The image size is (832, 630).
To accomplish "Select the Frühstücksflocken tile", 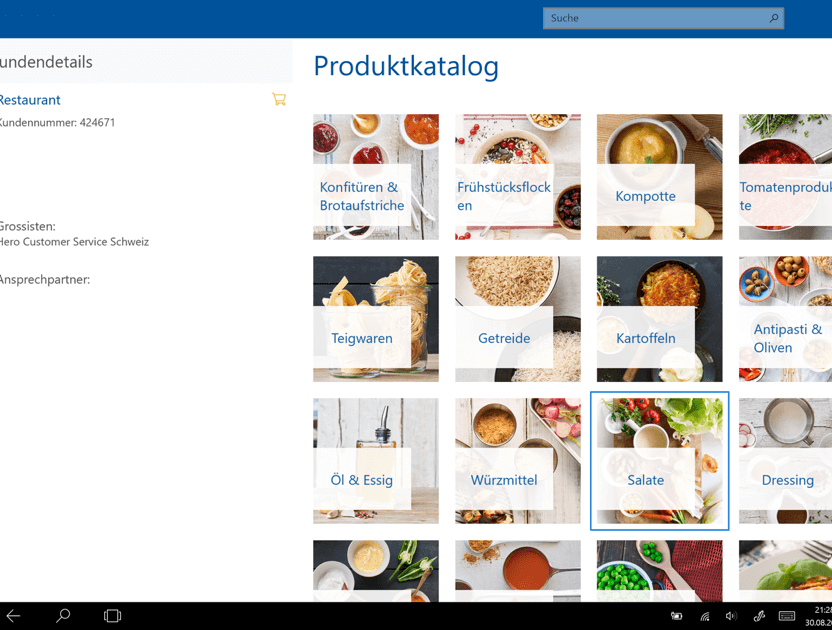I will coord(517,177).
